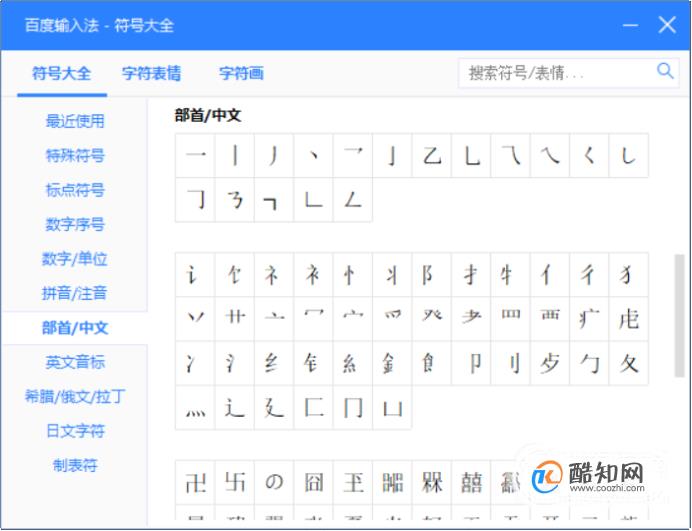Insert the 氵 water radical
This screenshot has width=692, height=531.
click(x=234, y=363)
